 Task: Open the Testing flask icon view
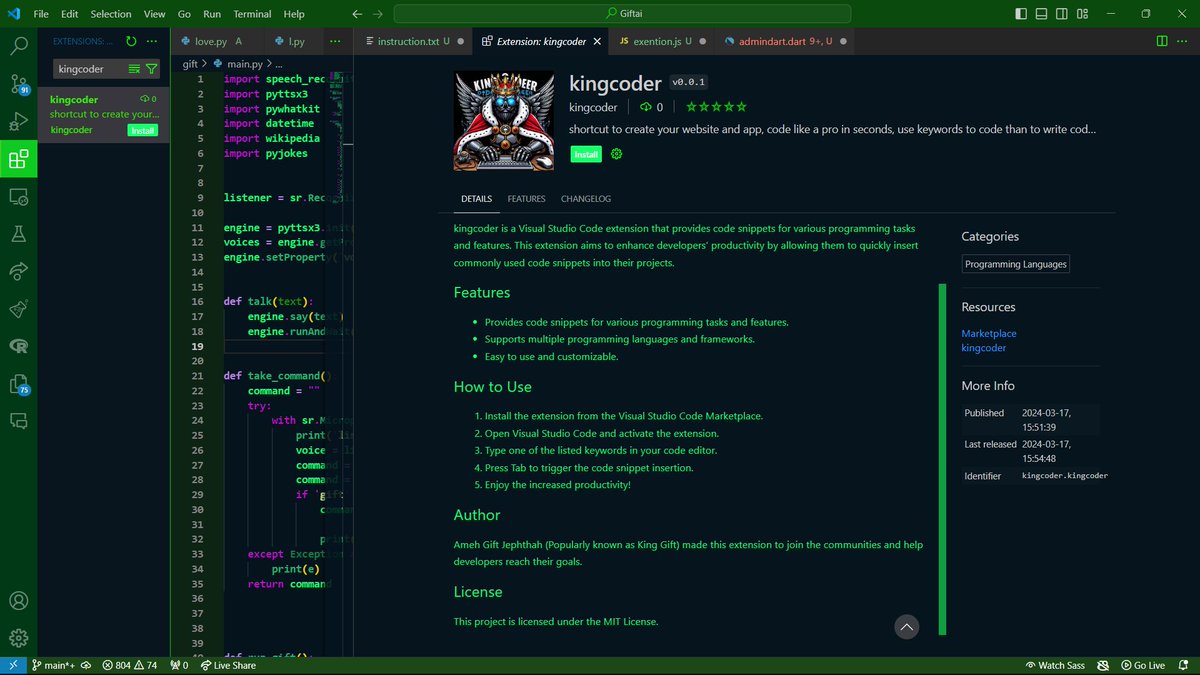(x=18, y=234)
